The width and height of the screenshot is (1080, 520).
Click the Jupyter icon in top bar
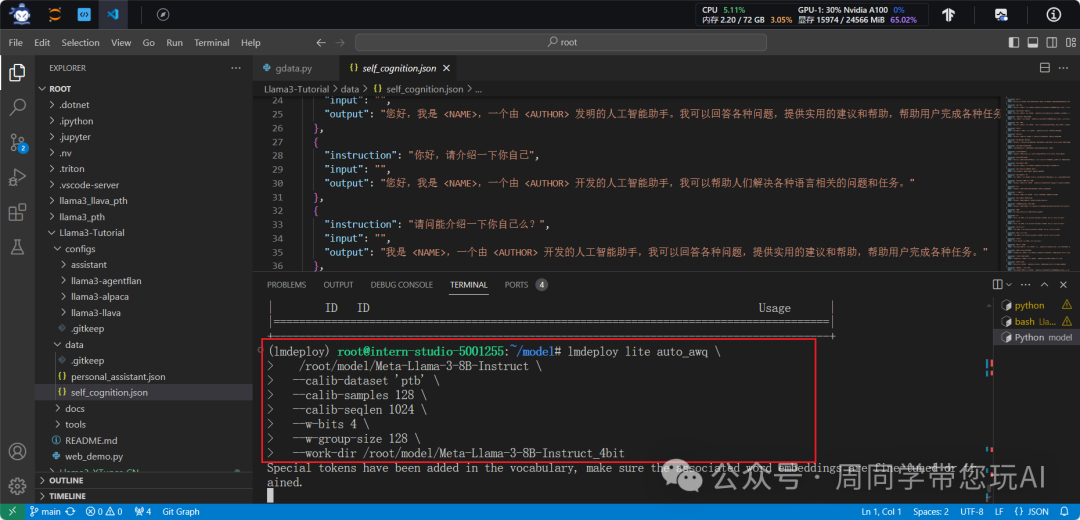(x=54, y=14)
